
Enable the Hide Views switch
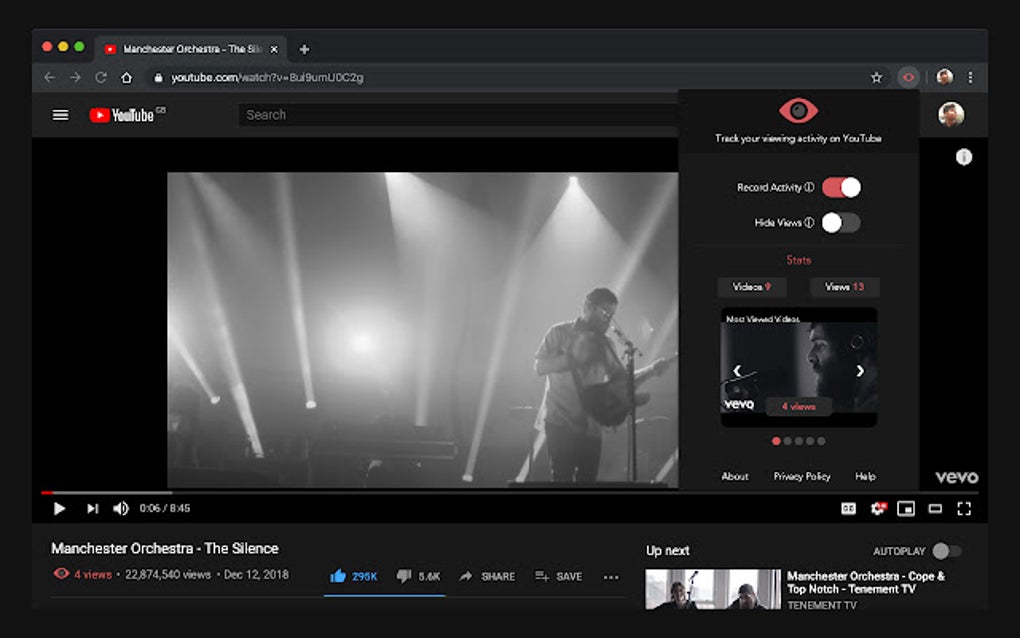pos(840,223)
